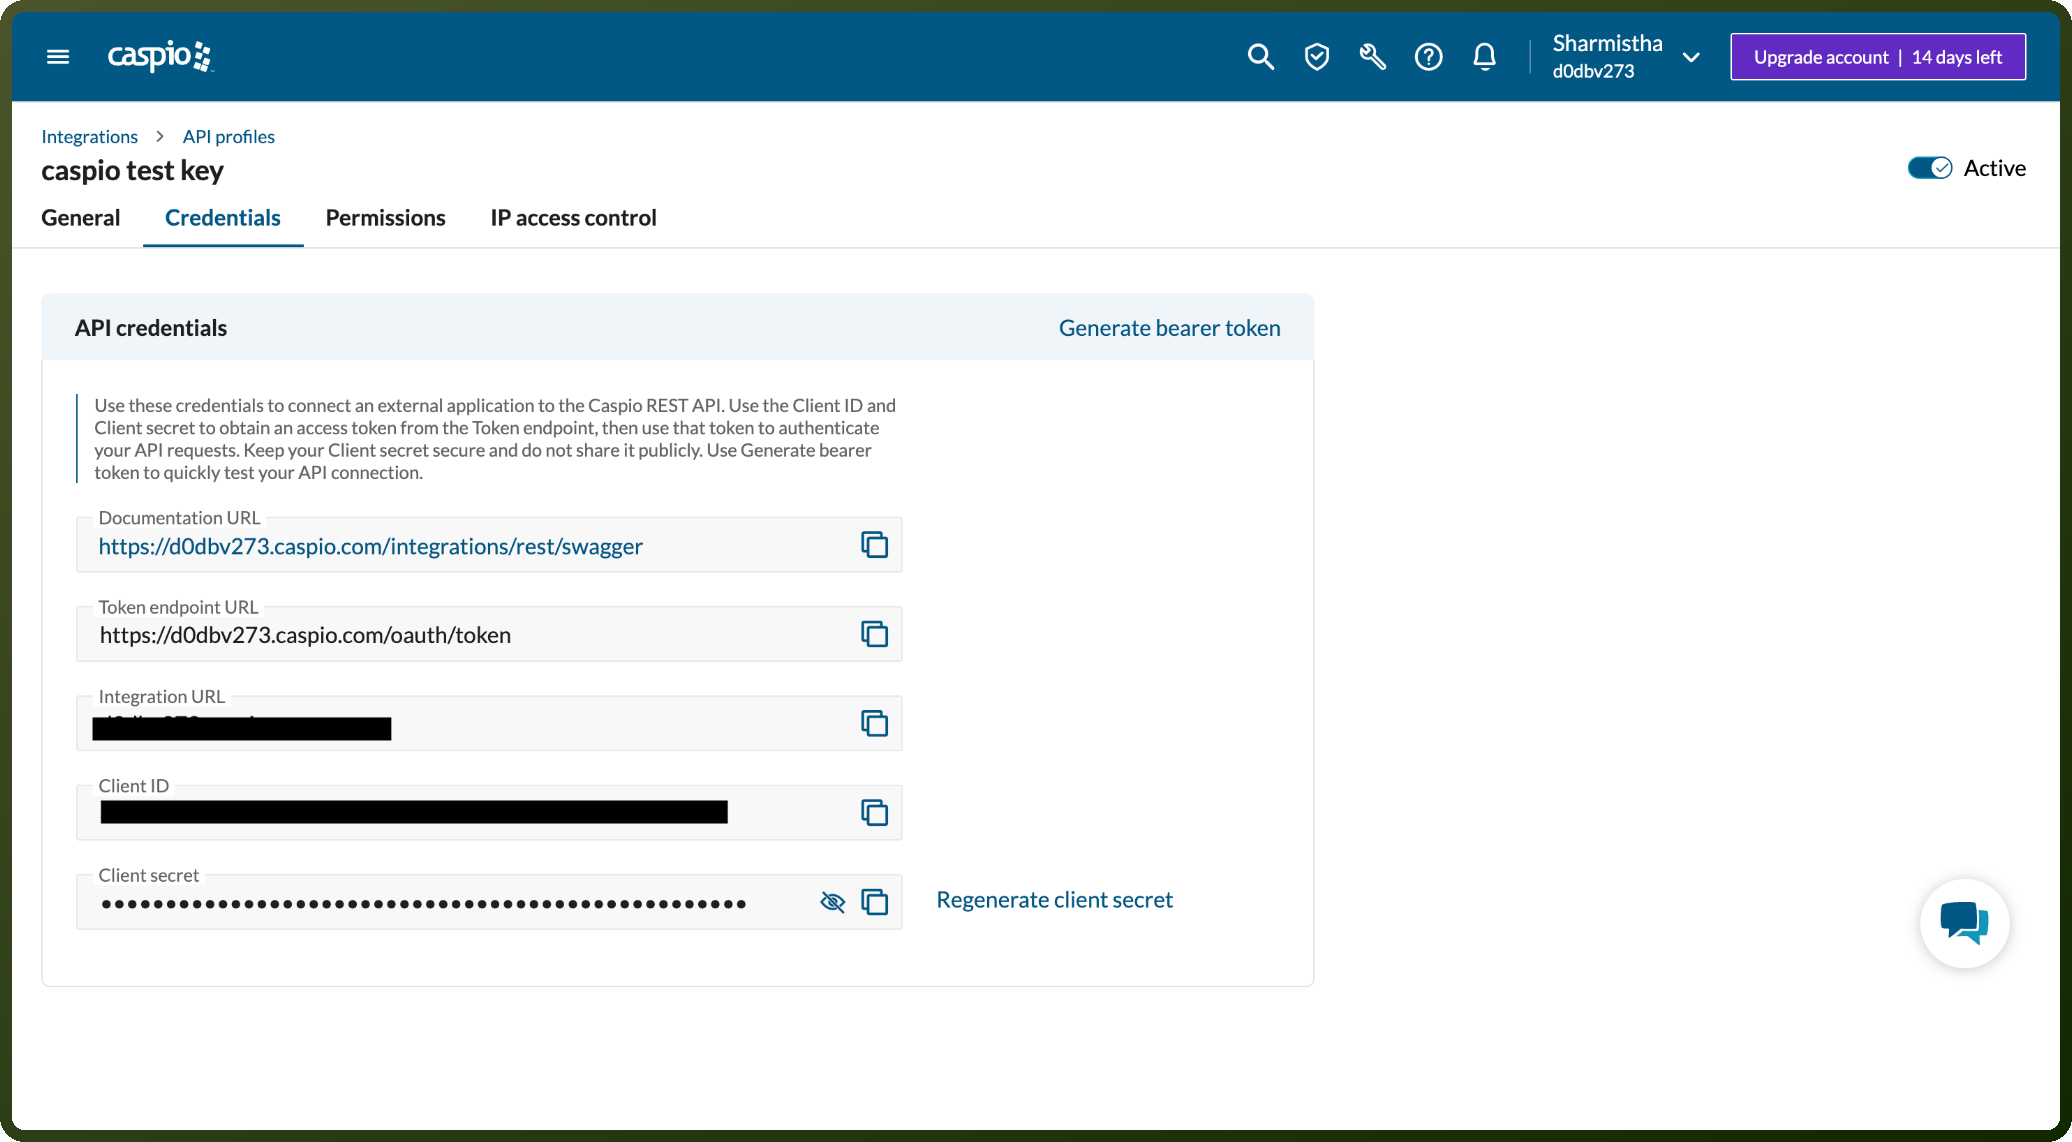Copy the Token endpoint URL
This screenshot has width=2072, height=1142.
tap(874, 634)
